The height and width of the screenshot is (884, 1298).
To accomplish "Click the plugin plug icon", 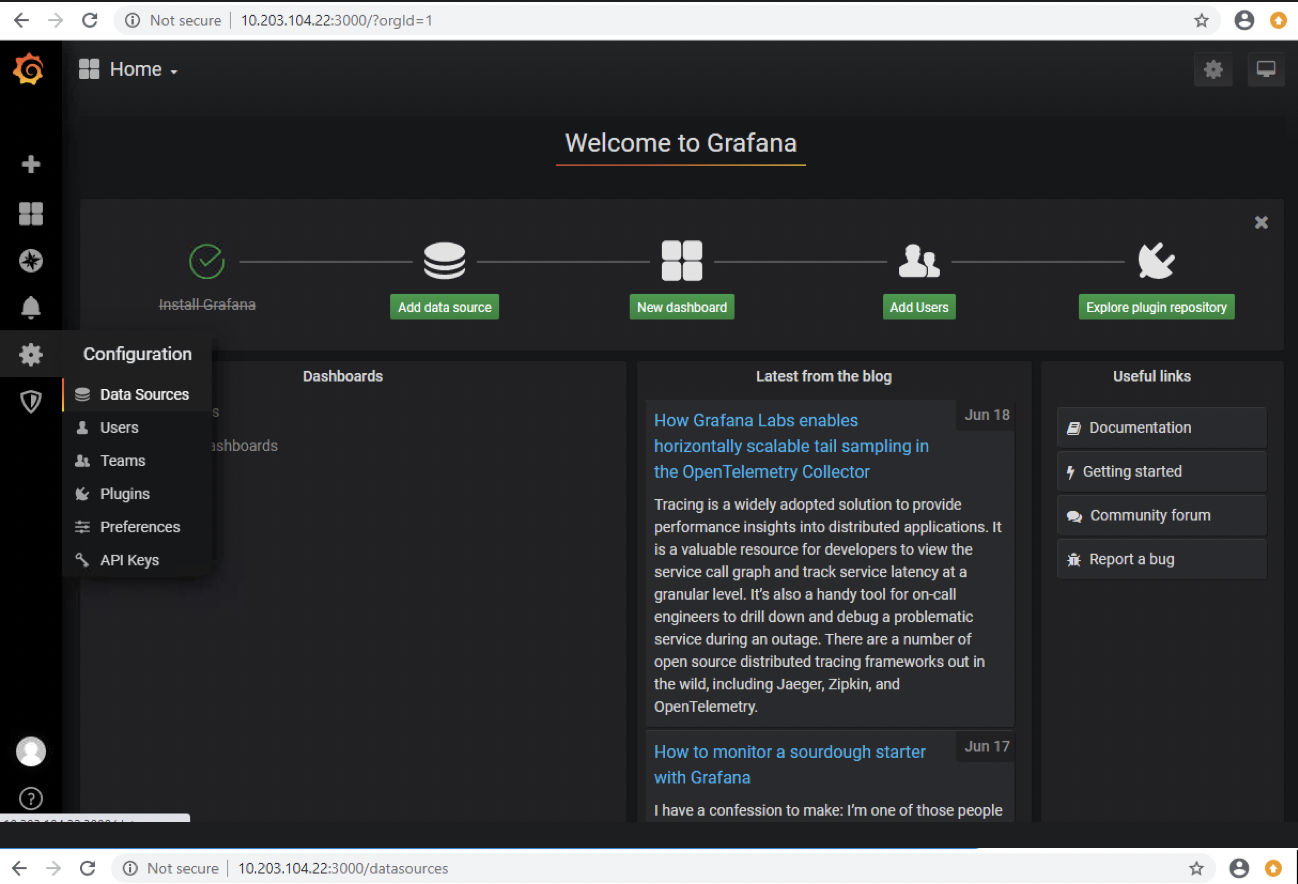I will pos(1157,261).
